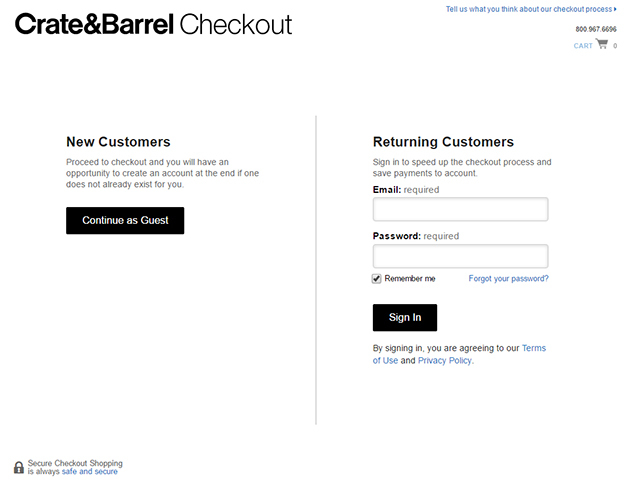640x484 pixels.
Task: Click the Remember me label text
Action: tap(410, 278)
